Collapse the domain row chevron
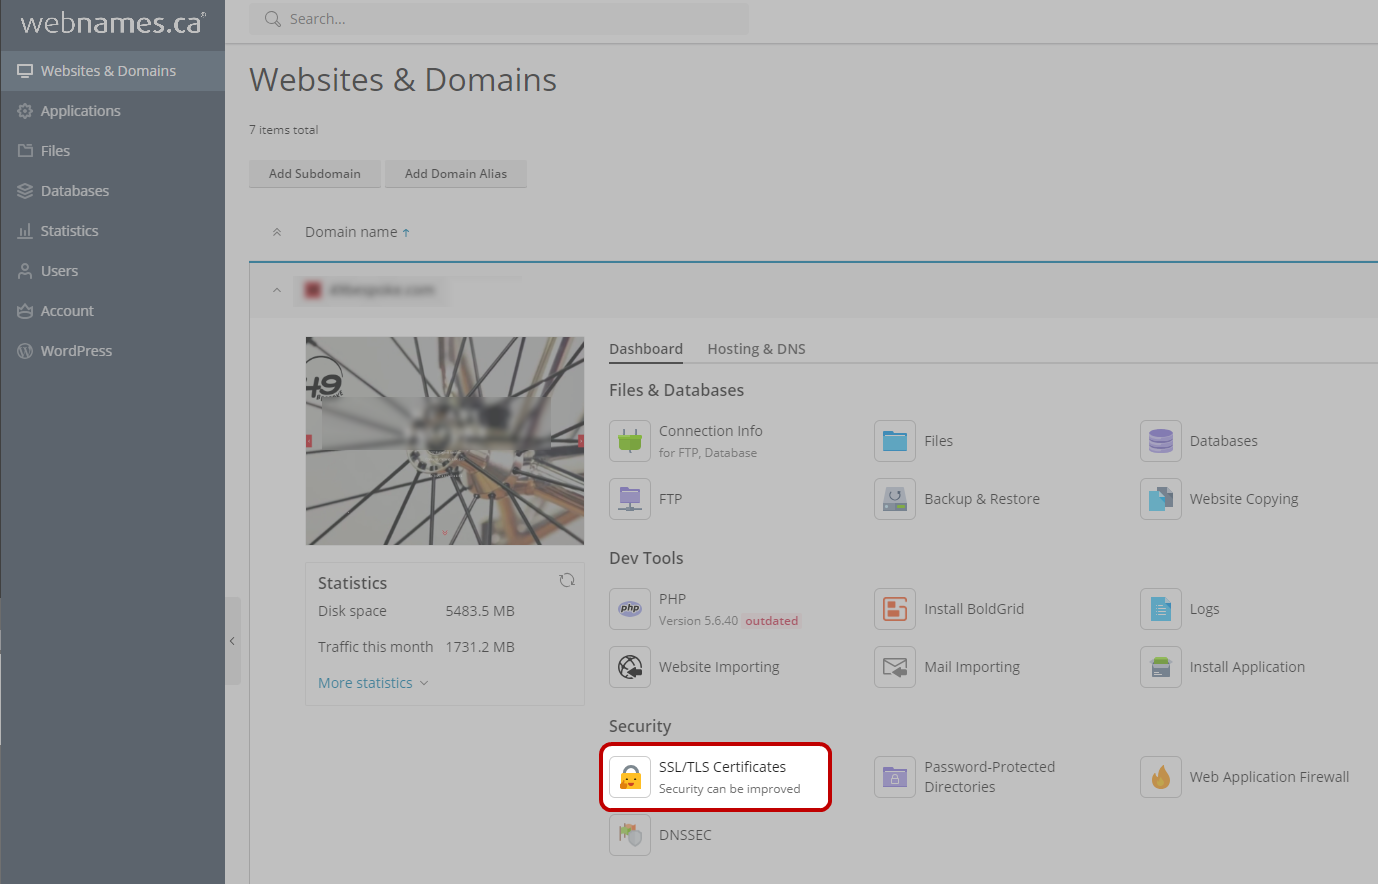 (x=277, y=290)
